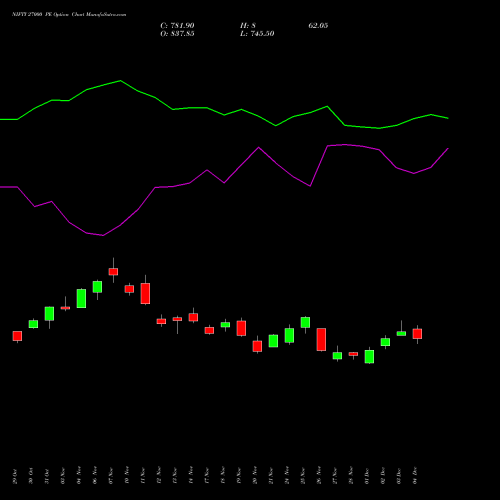Screen dimensions: 500x500
Task: Click the 04 Dec date label
Action: [415, 476]
